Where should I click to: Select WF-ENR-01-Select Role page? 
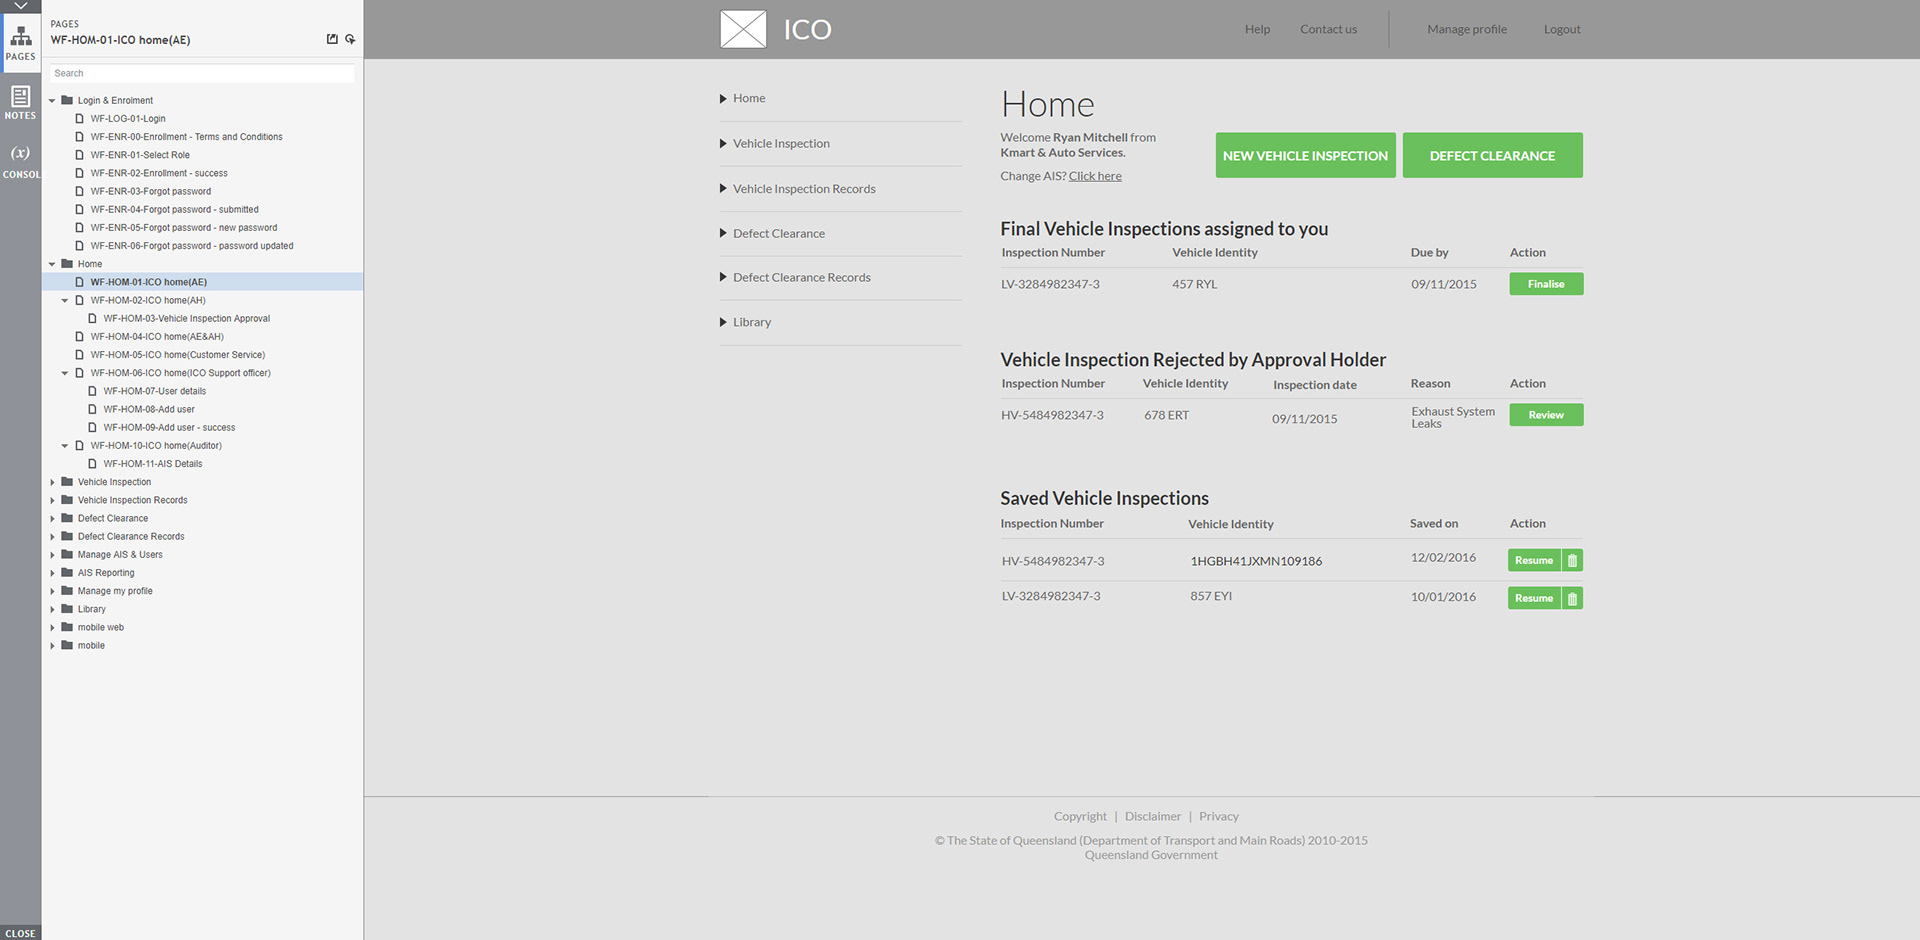pyautogui.click(x=140, y=155)
